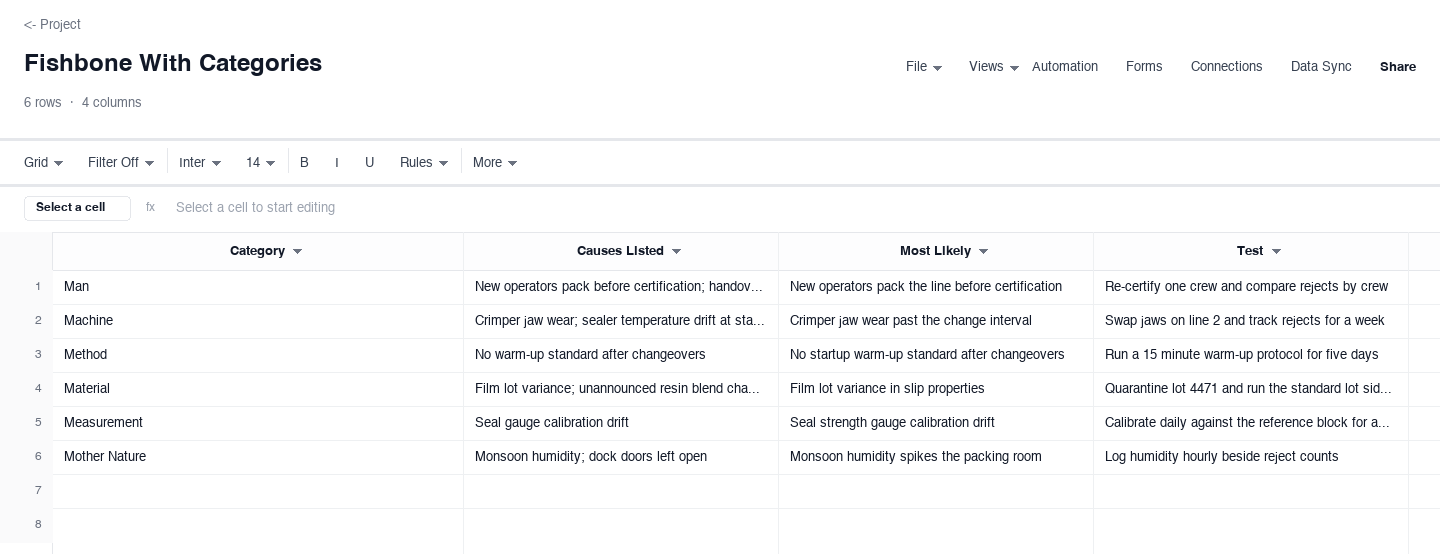Open Data Sync from the top menu

pyautogui.click(x=1321, y=67)
